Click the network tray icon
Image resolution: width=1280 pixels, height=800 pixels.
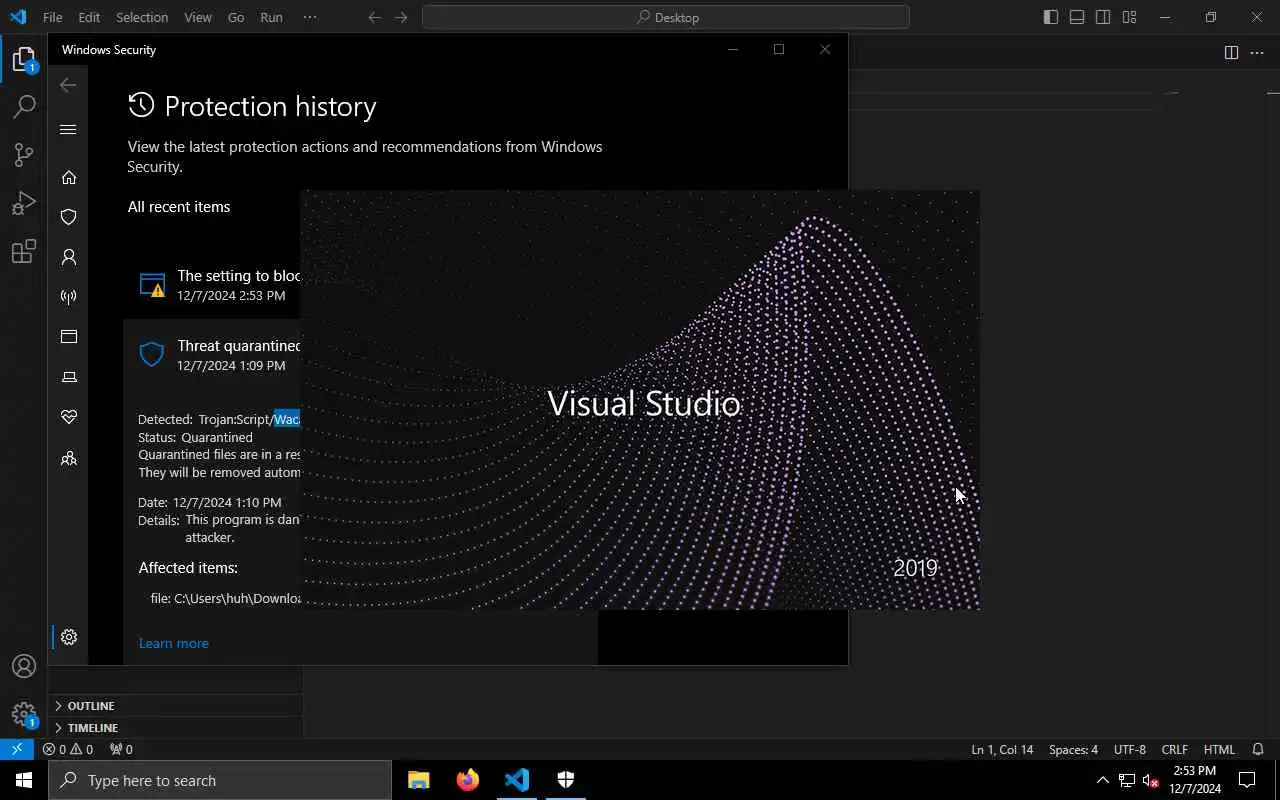pos(1126,781)
